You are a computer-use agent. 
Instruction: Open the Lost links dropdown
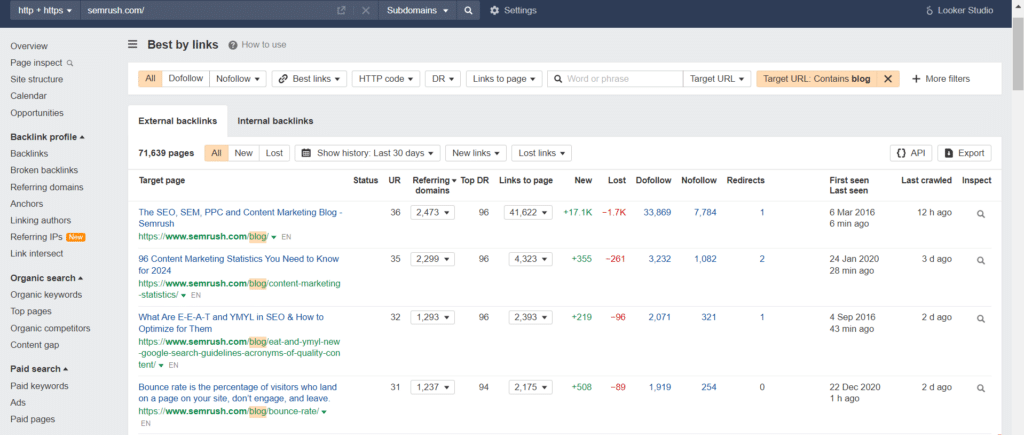point(541,153)
